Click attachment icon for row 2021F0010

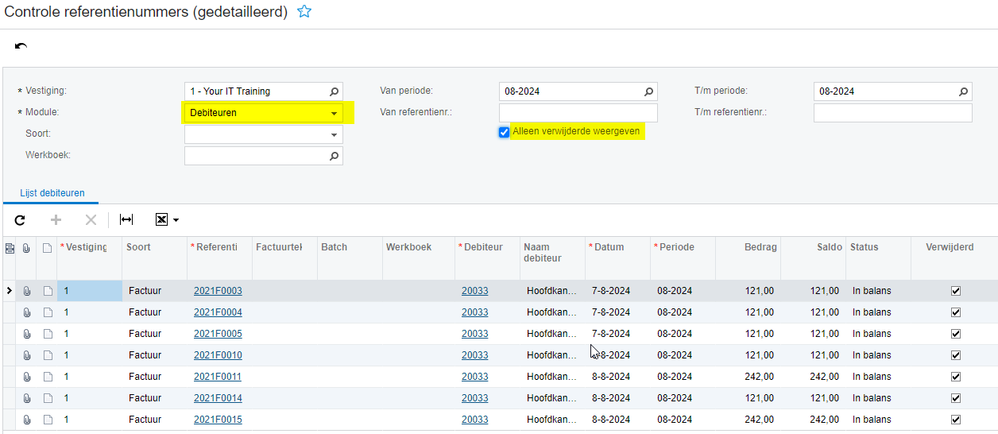coord(27,355)
